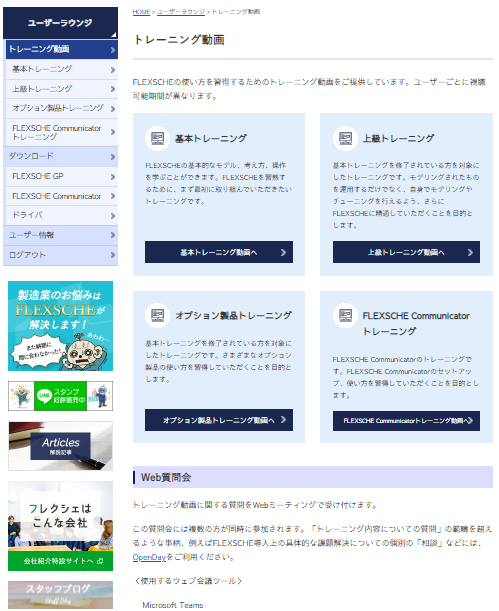This screenshot has height=611, width=499.
Task: Open FLEXSCHE Communicatorトレーニング動画へ button
Action: click(x=406, y=420)
